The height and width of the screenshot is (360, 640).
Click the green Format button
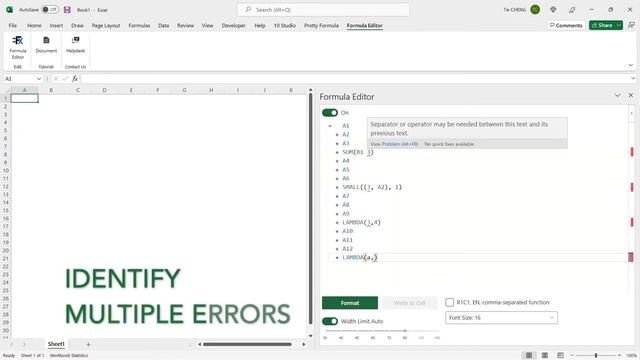[350, 303]
